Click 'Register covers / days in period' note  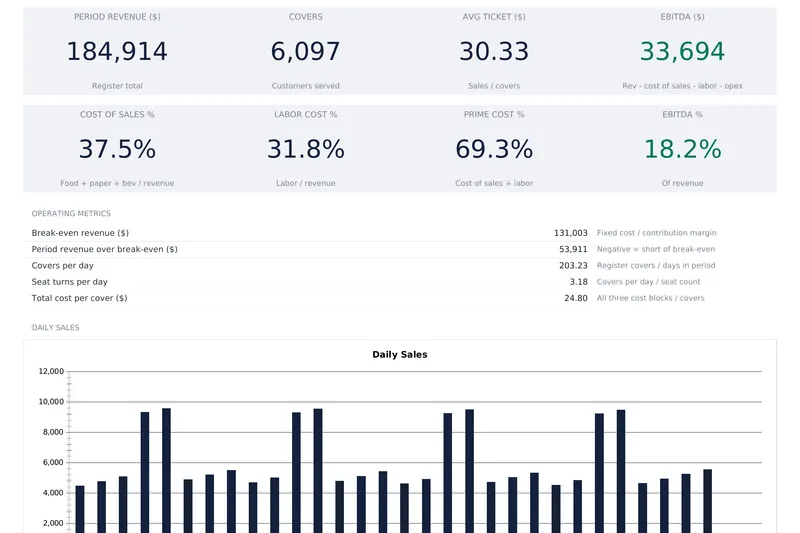[x=656, y=266]
